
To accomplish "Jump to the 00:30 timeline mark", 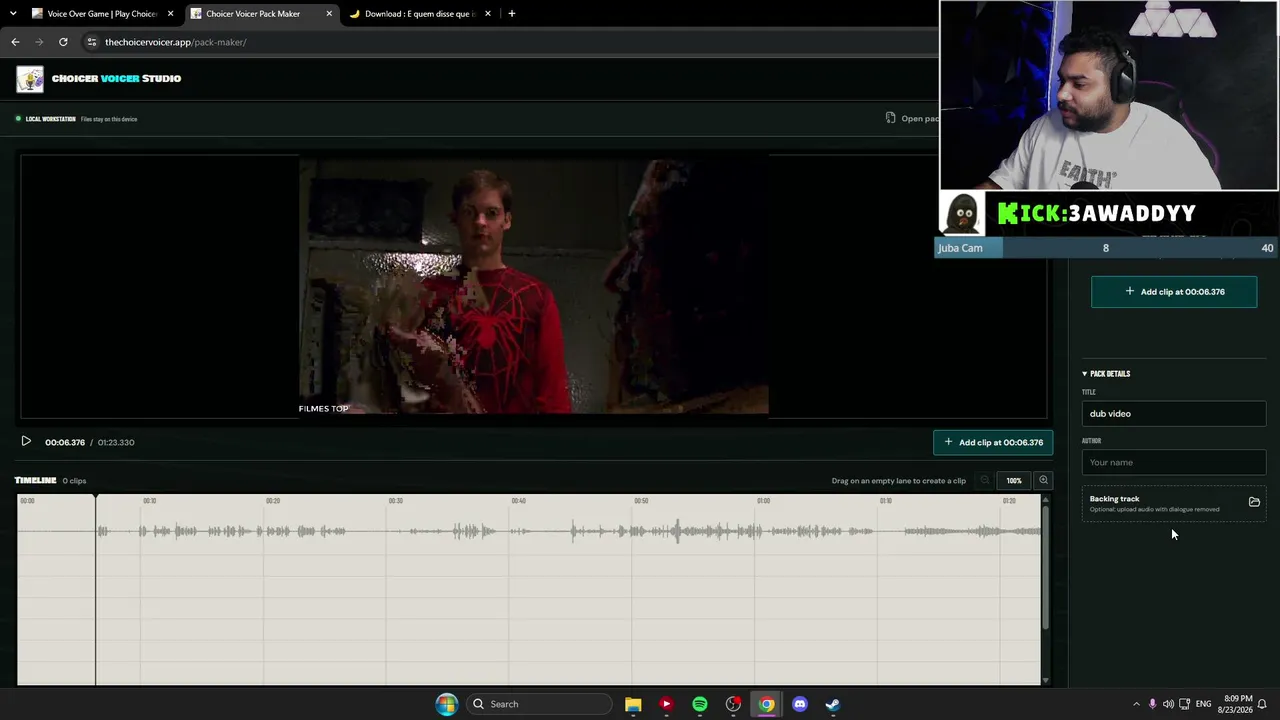I will point(396,500).
